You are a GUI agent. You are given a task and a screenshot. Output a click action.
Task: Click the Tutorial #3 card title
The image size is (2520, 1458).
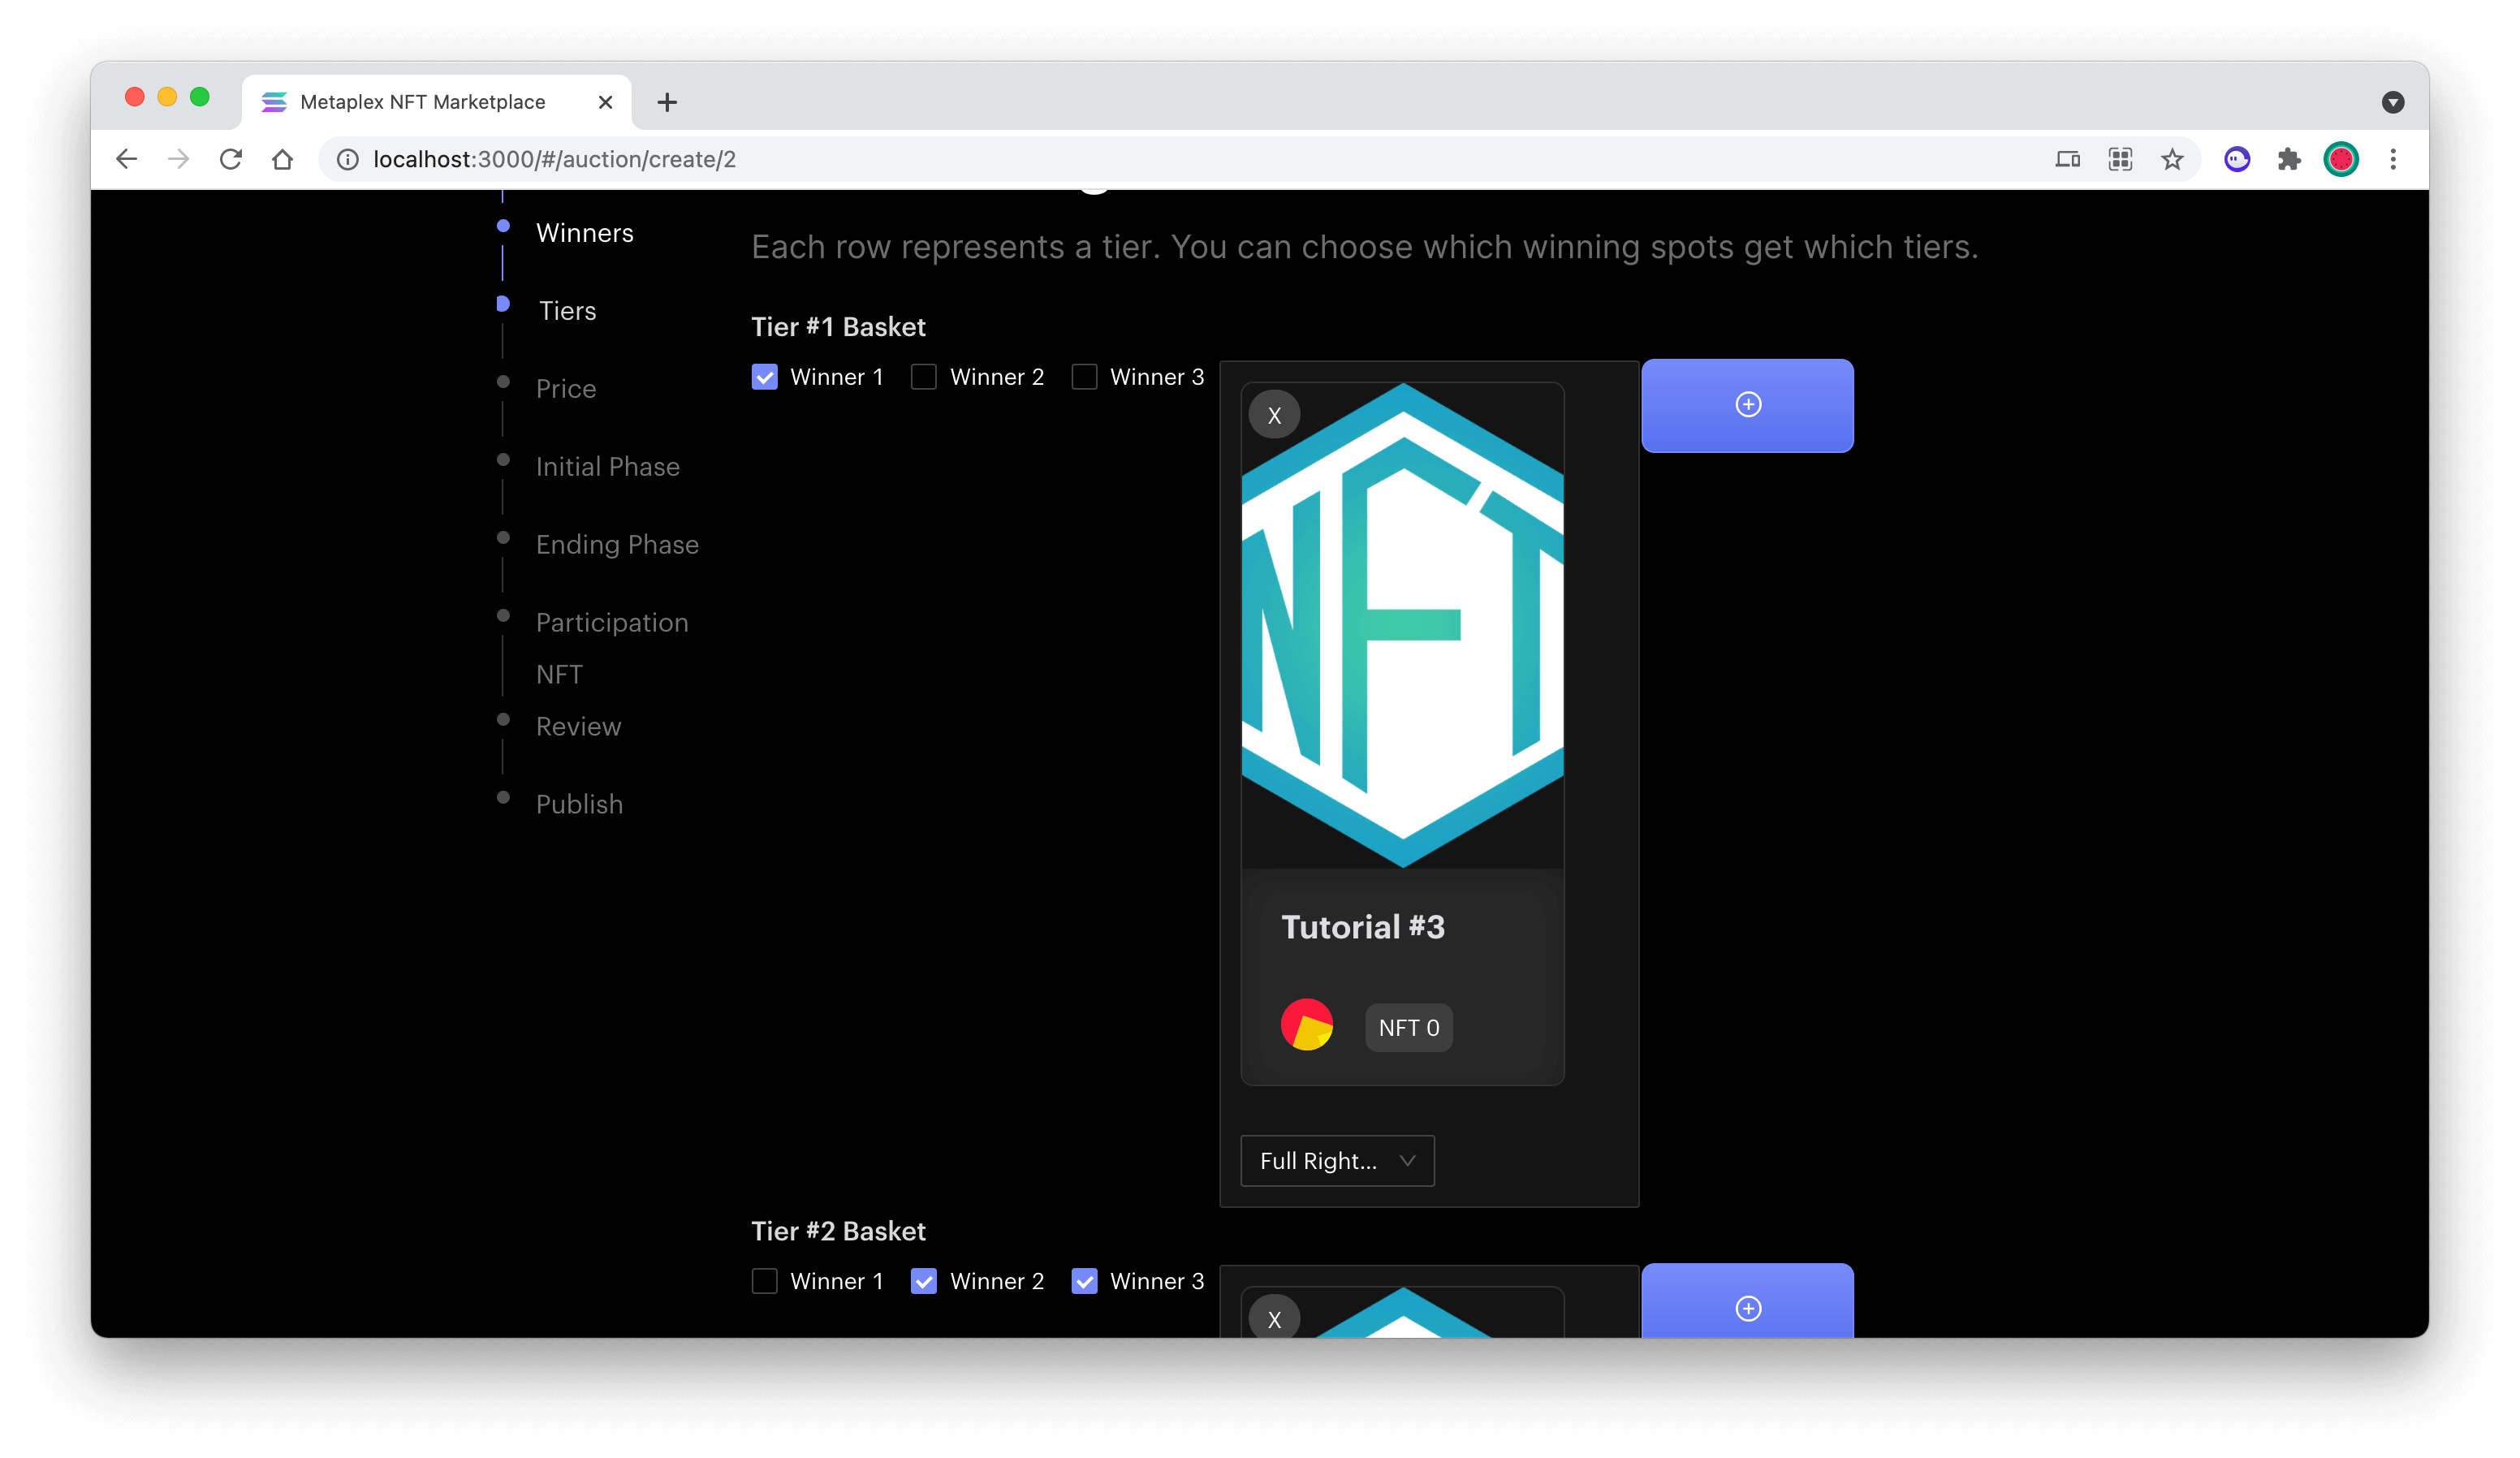click(1362, 927)
